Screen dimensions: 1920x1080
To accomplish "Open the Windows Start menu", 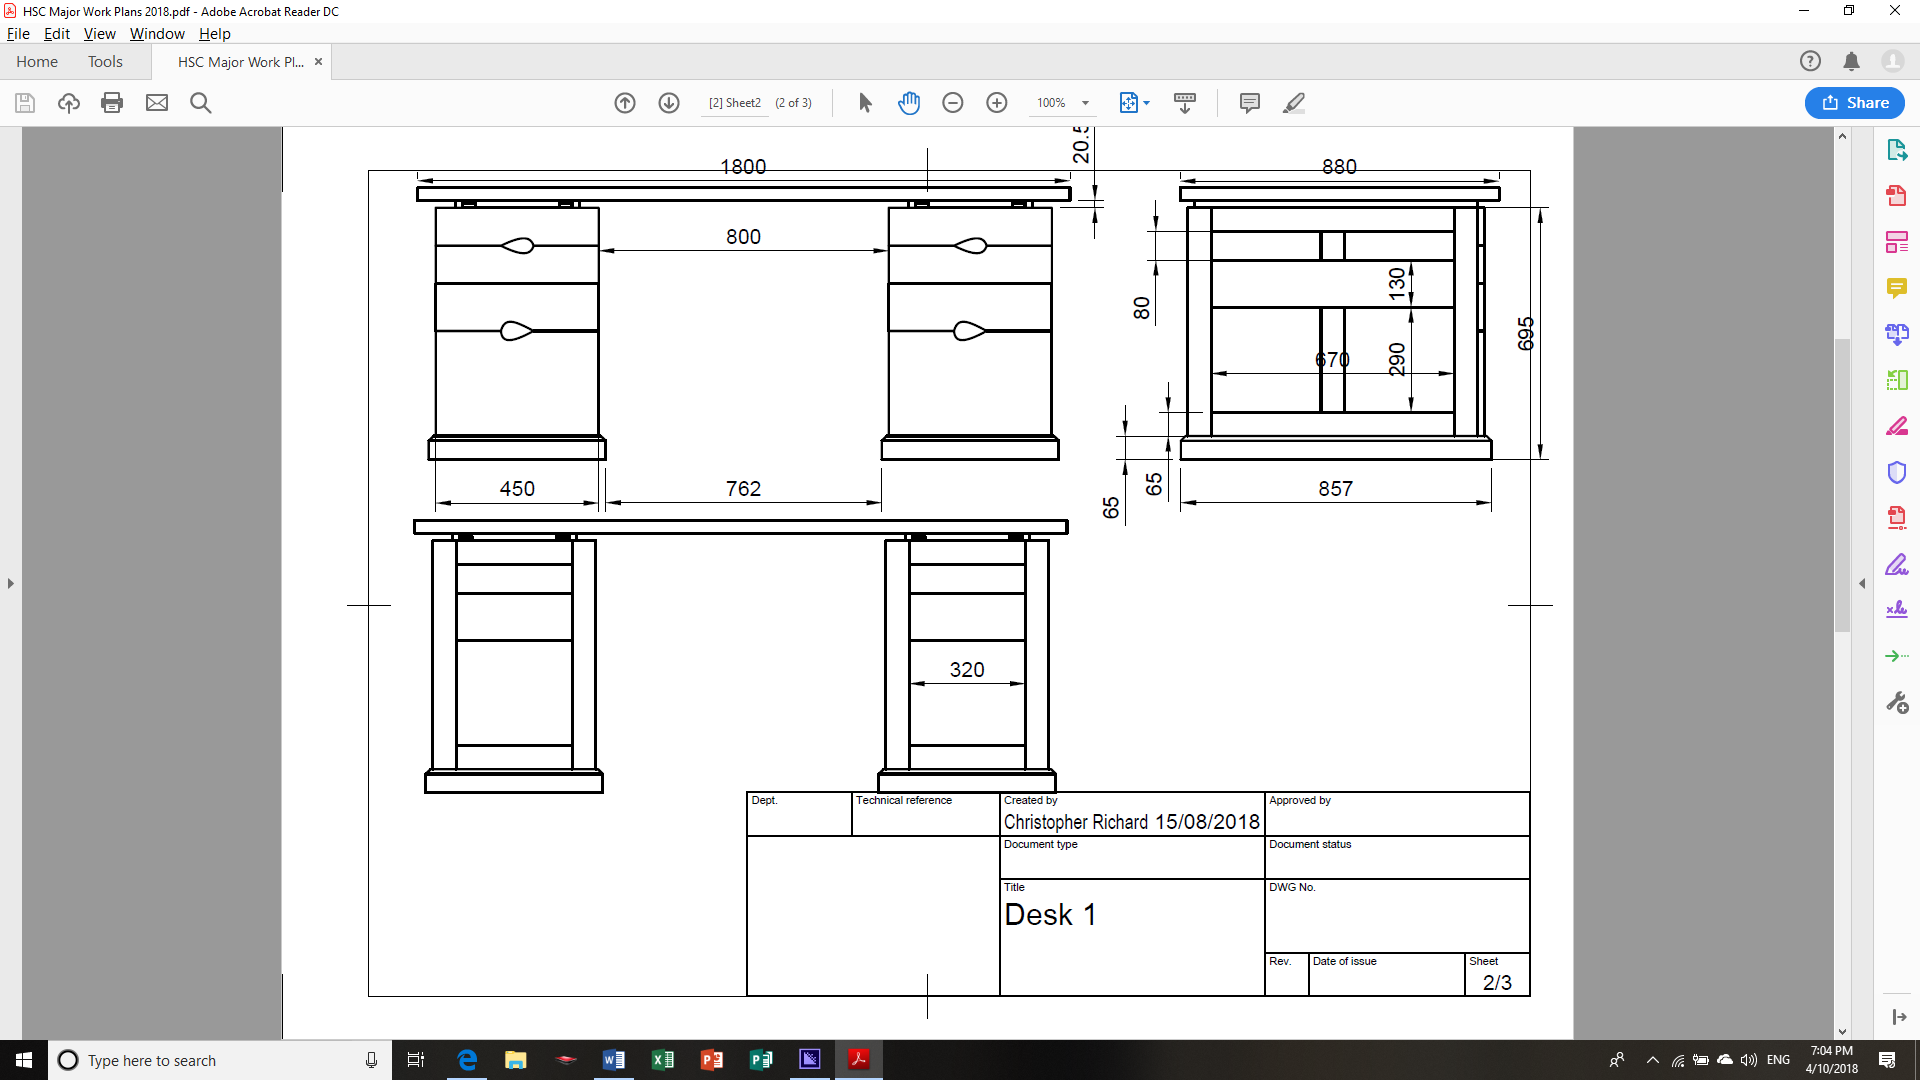I will pos(24,1060).
